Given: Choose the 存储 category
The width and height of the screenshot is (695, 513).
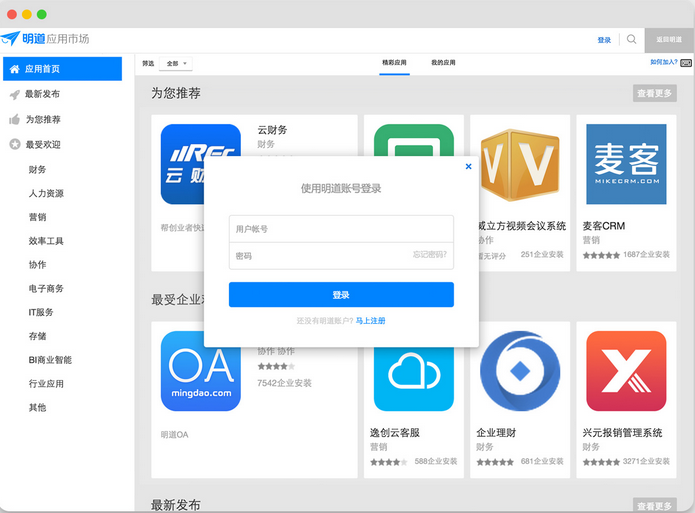Looking at the screenshot, I should 37,336.
